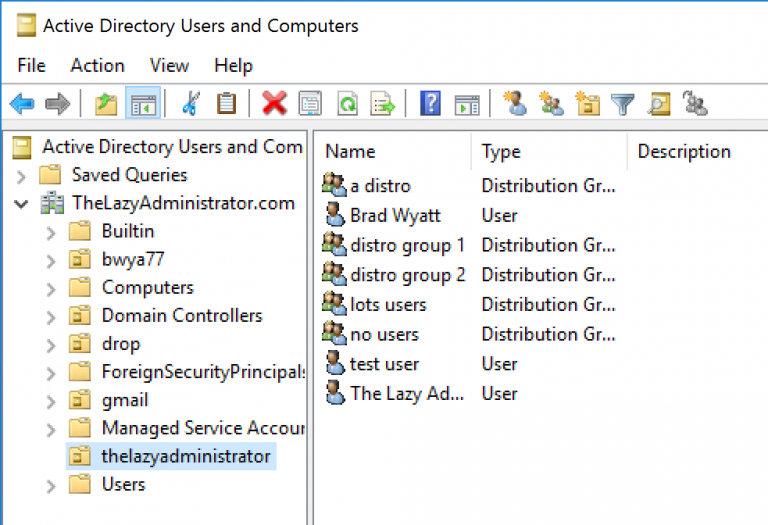
Task: Go up one level folder icon
Action: pyautogui.click(x=106, y=104)
